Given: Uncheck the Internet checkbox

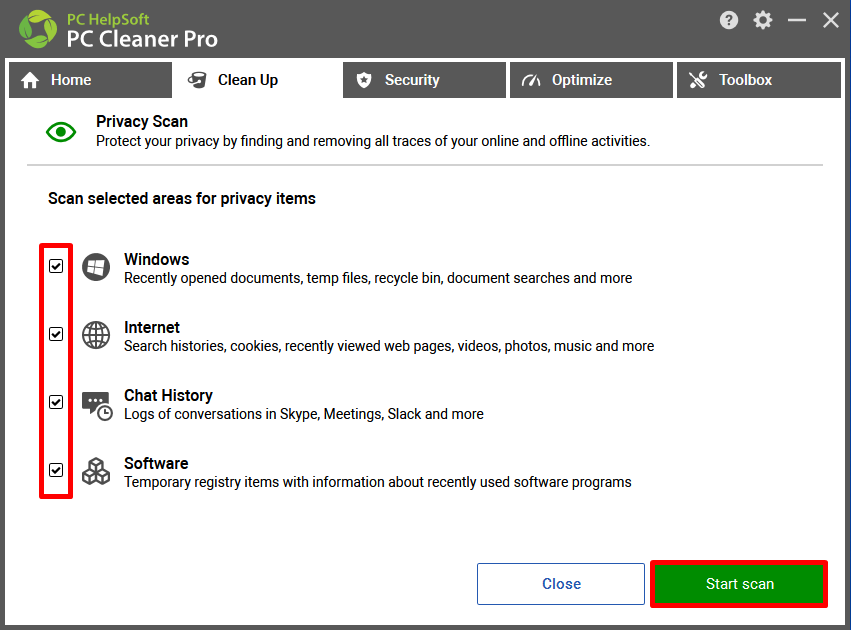Looking at the screenshot, I should pos(56,334).
